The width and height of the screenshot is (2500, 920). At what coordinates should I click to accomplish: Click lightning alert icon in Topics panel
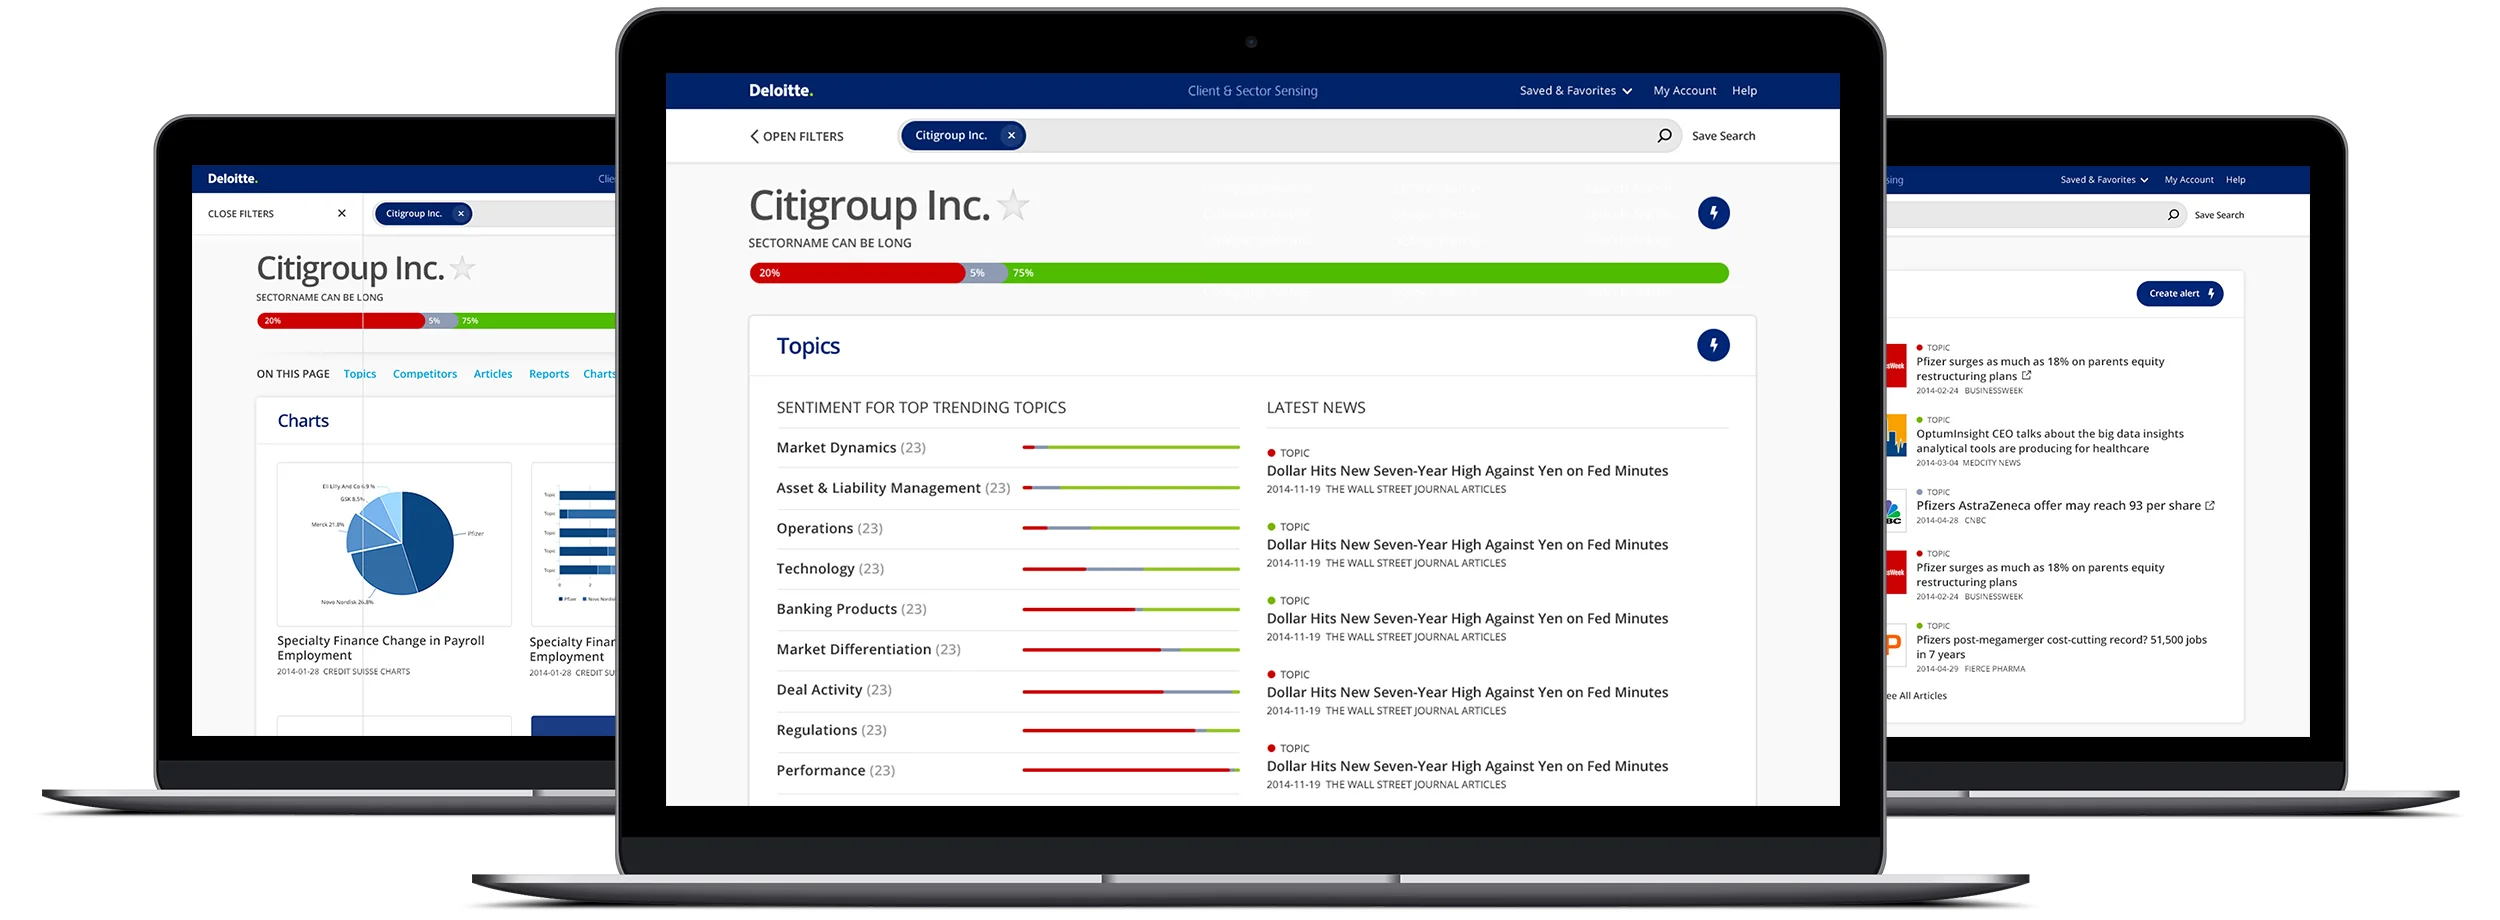[1714, 346]
